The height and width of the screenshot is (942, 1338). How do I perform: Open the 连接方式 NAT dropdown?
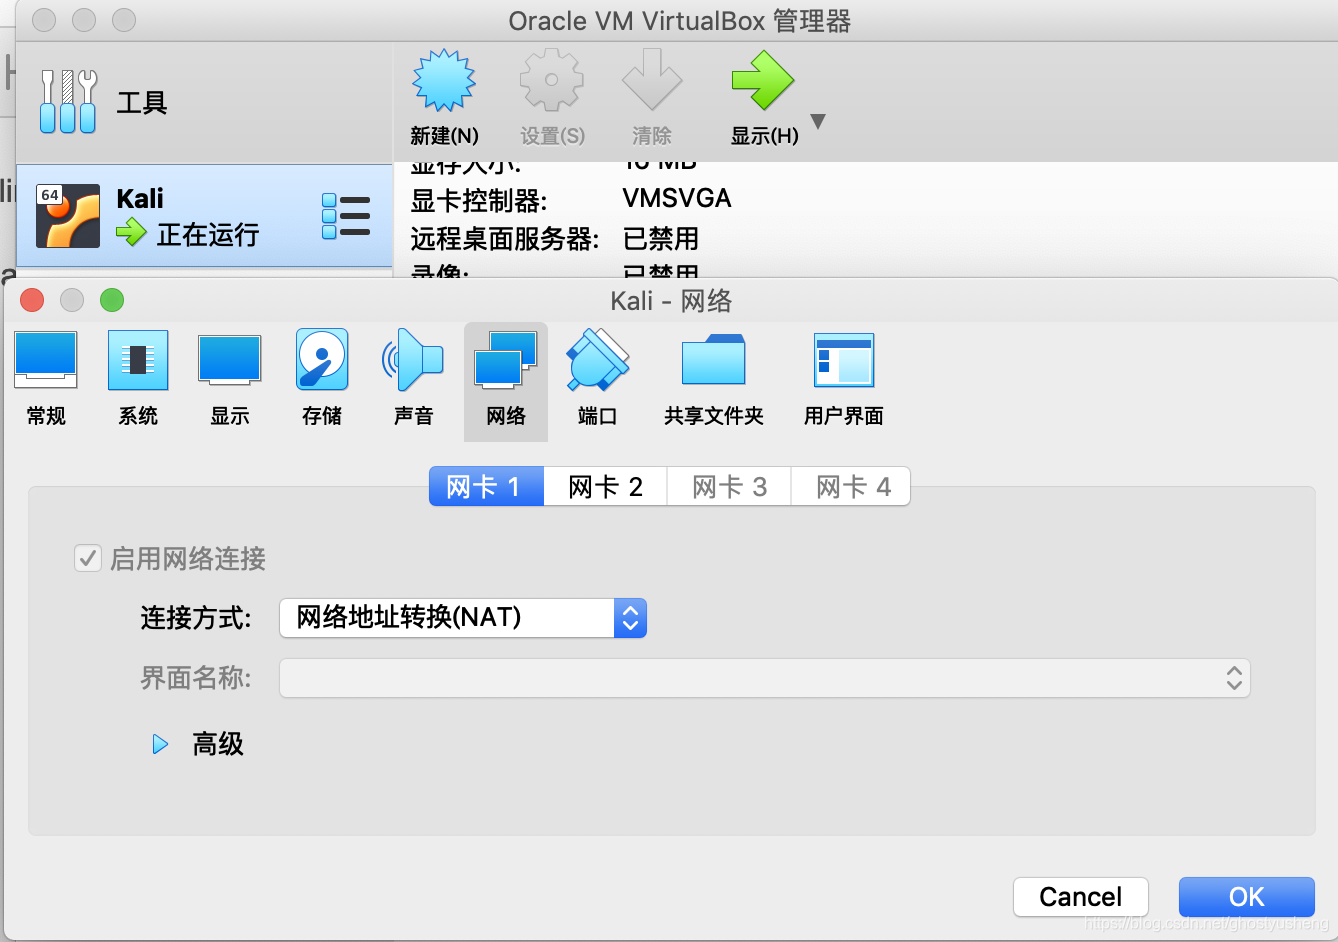[463, 618]
